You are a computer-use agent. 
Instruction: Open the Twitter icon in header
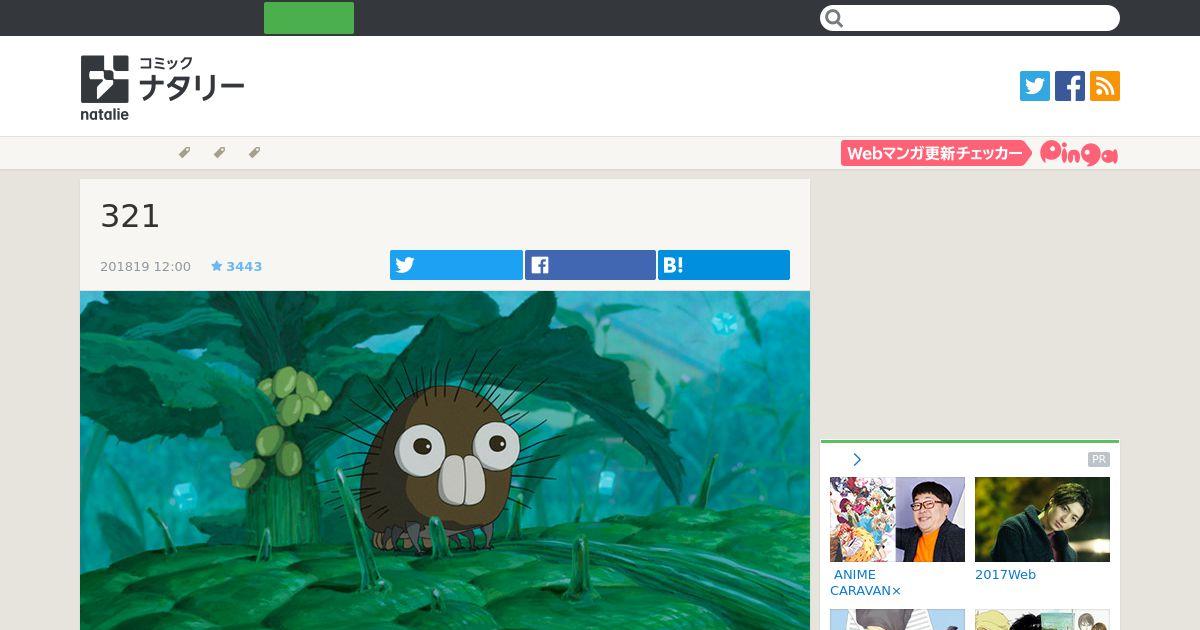[1035, 86]
